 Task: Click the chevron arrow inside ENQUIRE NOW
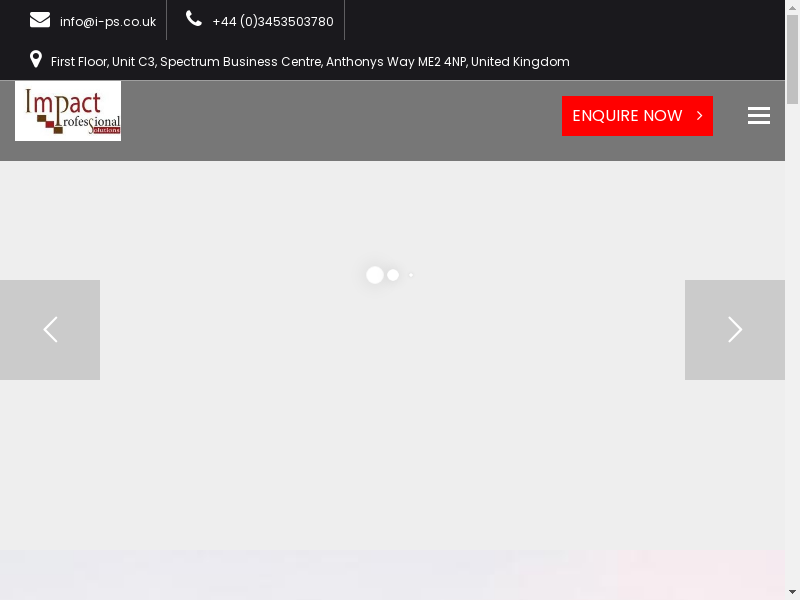(699, 116)
